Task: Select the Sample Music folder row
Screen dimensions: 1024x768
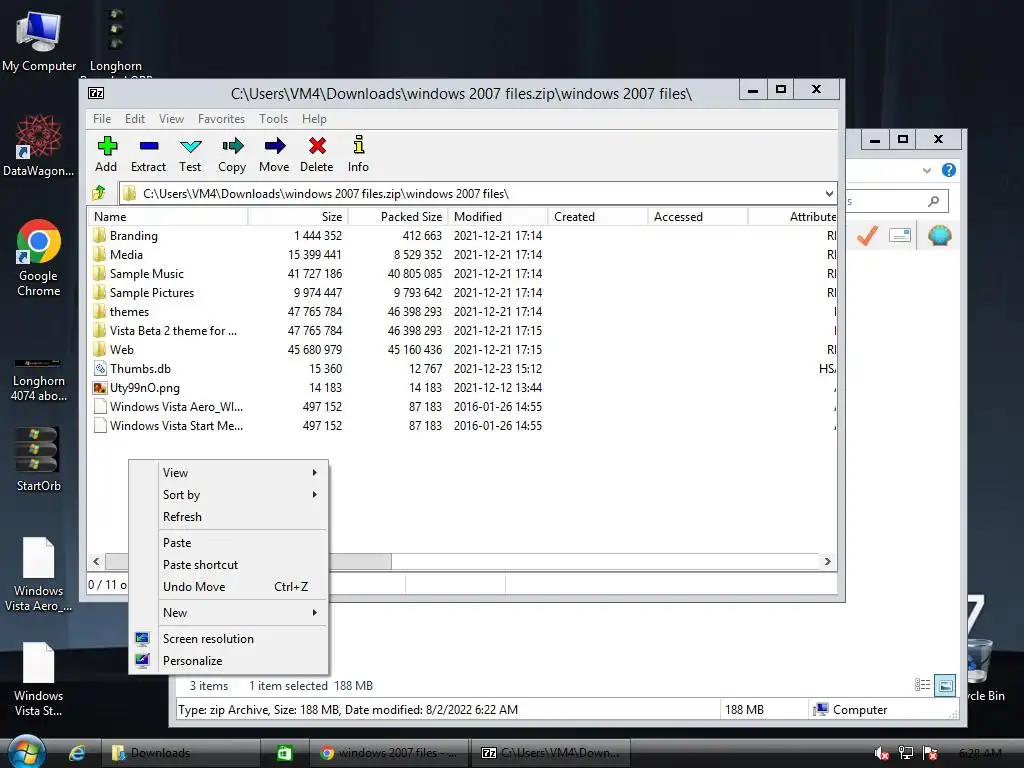Action: [x=462, y=274]
